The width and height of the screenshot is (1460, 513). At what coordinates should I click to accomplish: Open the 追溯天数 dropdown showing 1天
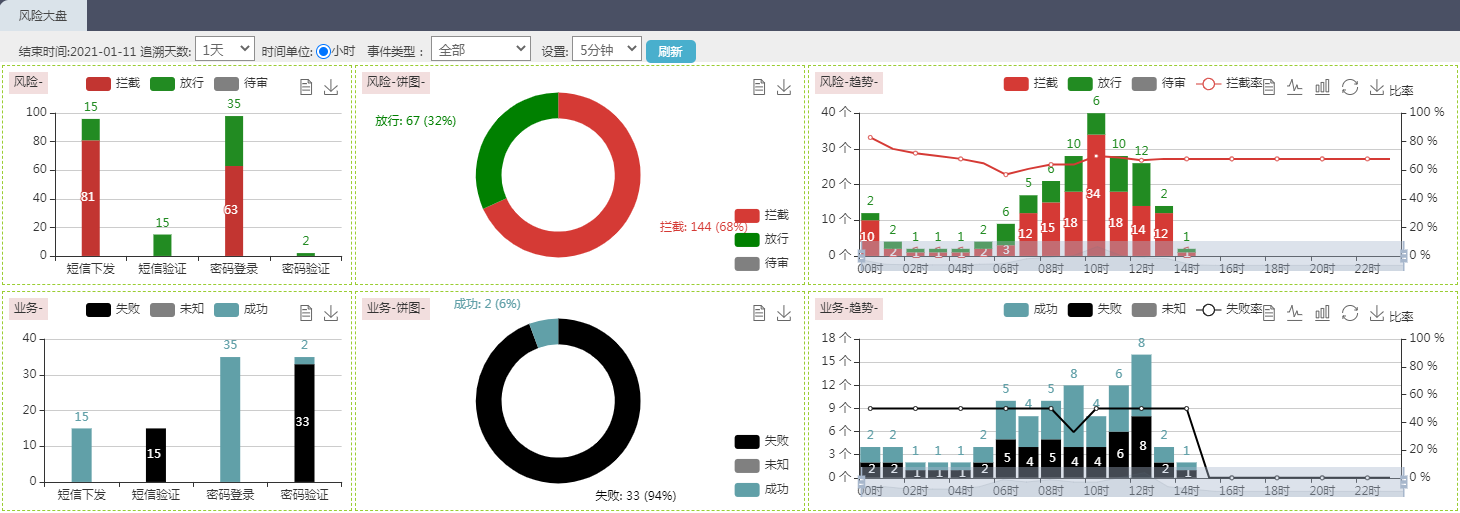pyautogui.click(x=225, y=49)
